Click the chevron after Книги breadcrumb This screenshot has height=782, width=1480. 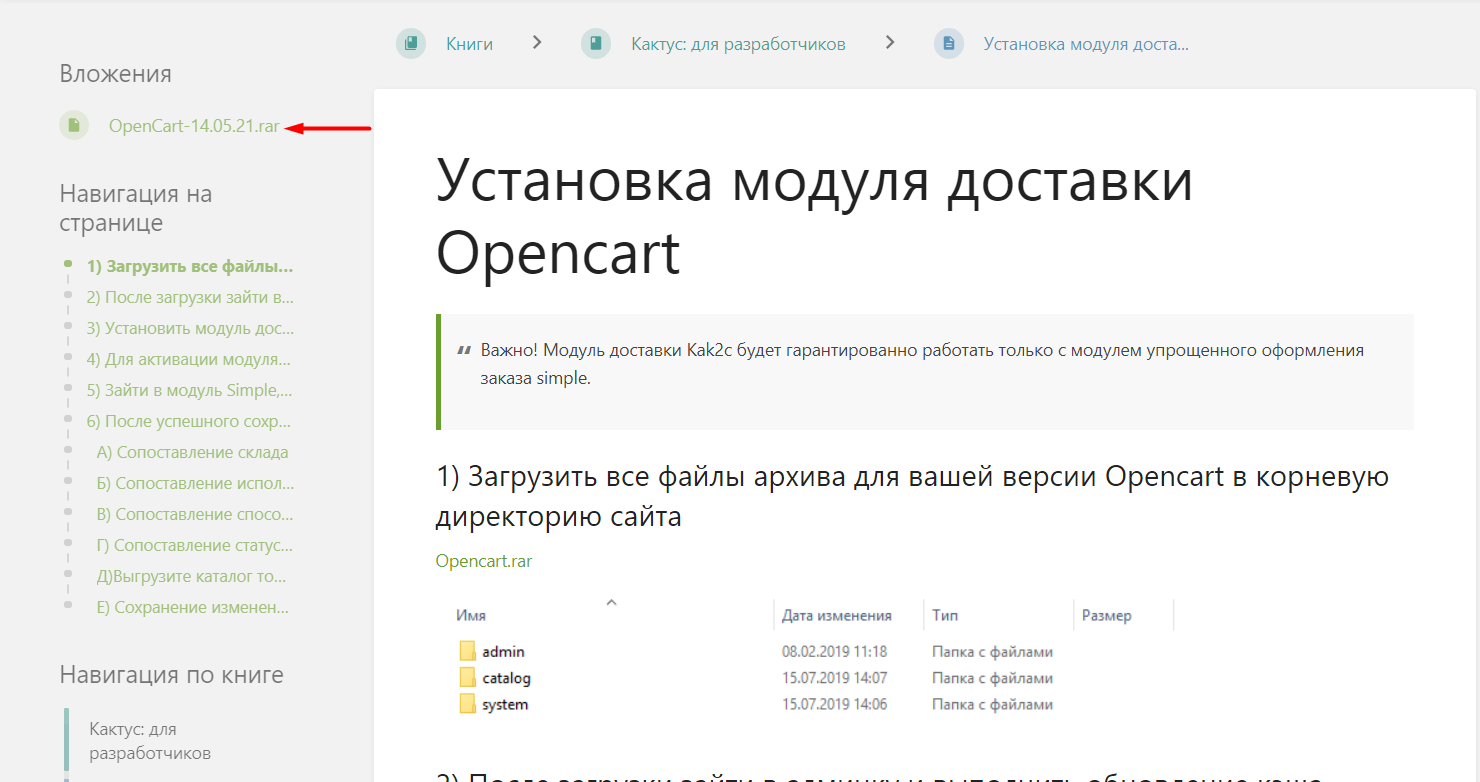(537, 43)
